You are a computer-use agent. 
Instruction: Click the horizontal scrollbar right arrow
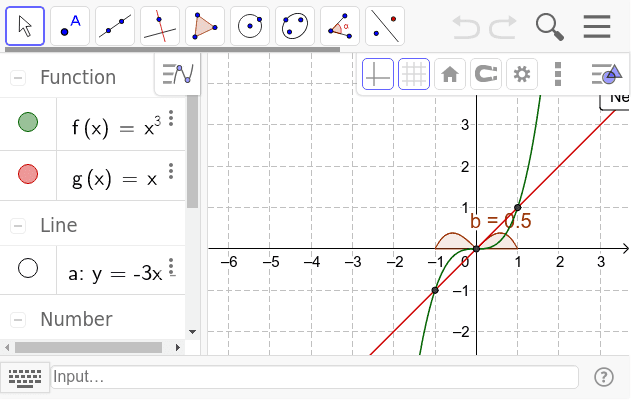(x=178, y=347)
